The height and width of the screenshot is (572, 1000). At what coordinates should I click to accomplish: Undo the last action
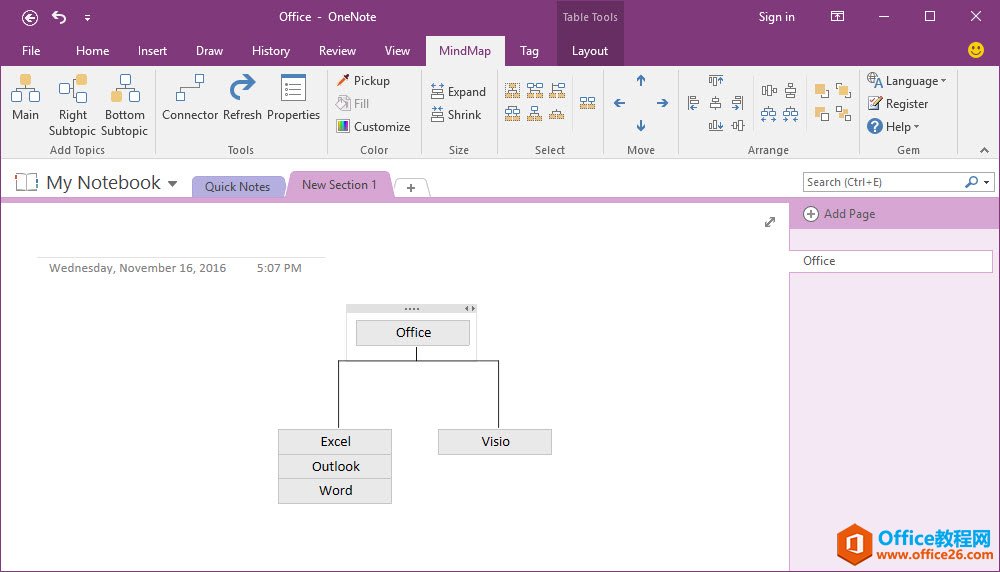coord(59,17)
